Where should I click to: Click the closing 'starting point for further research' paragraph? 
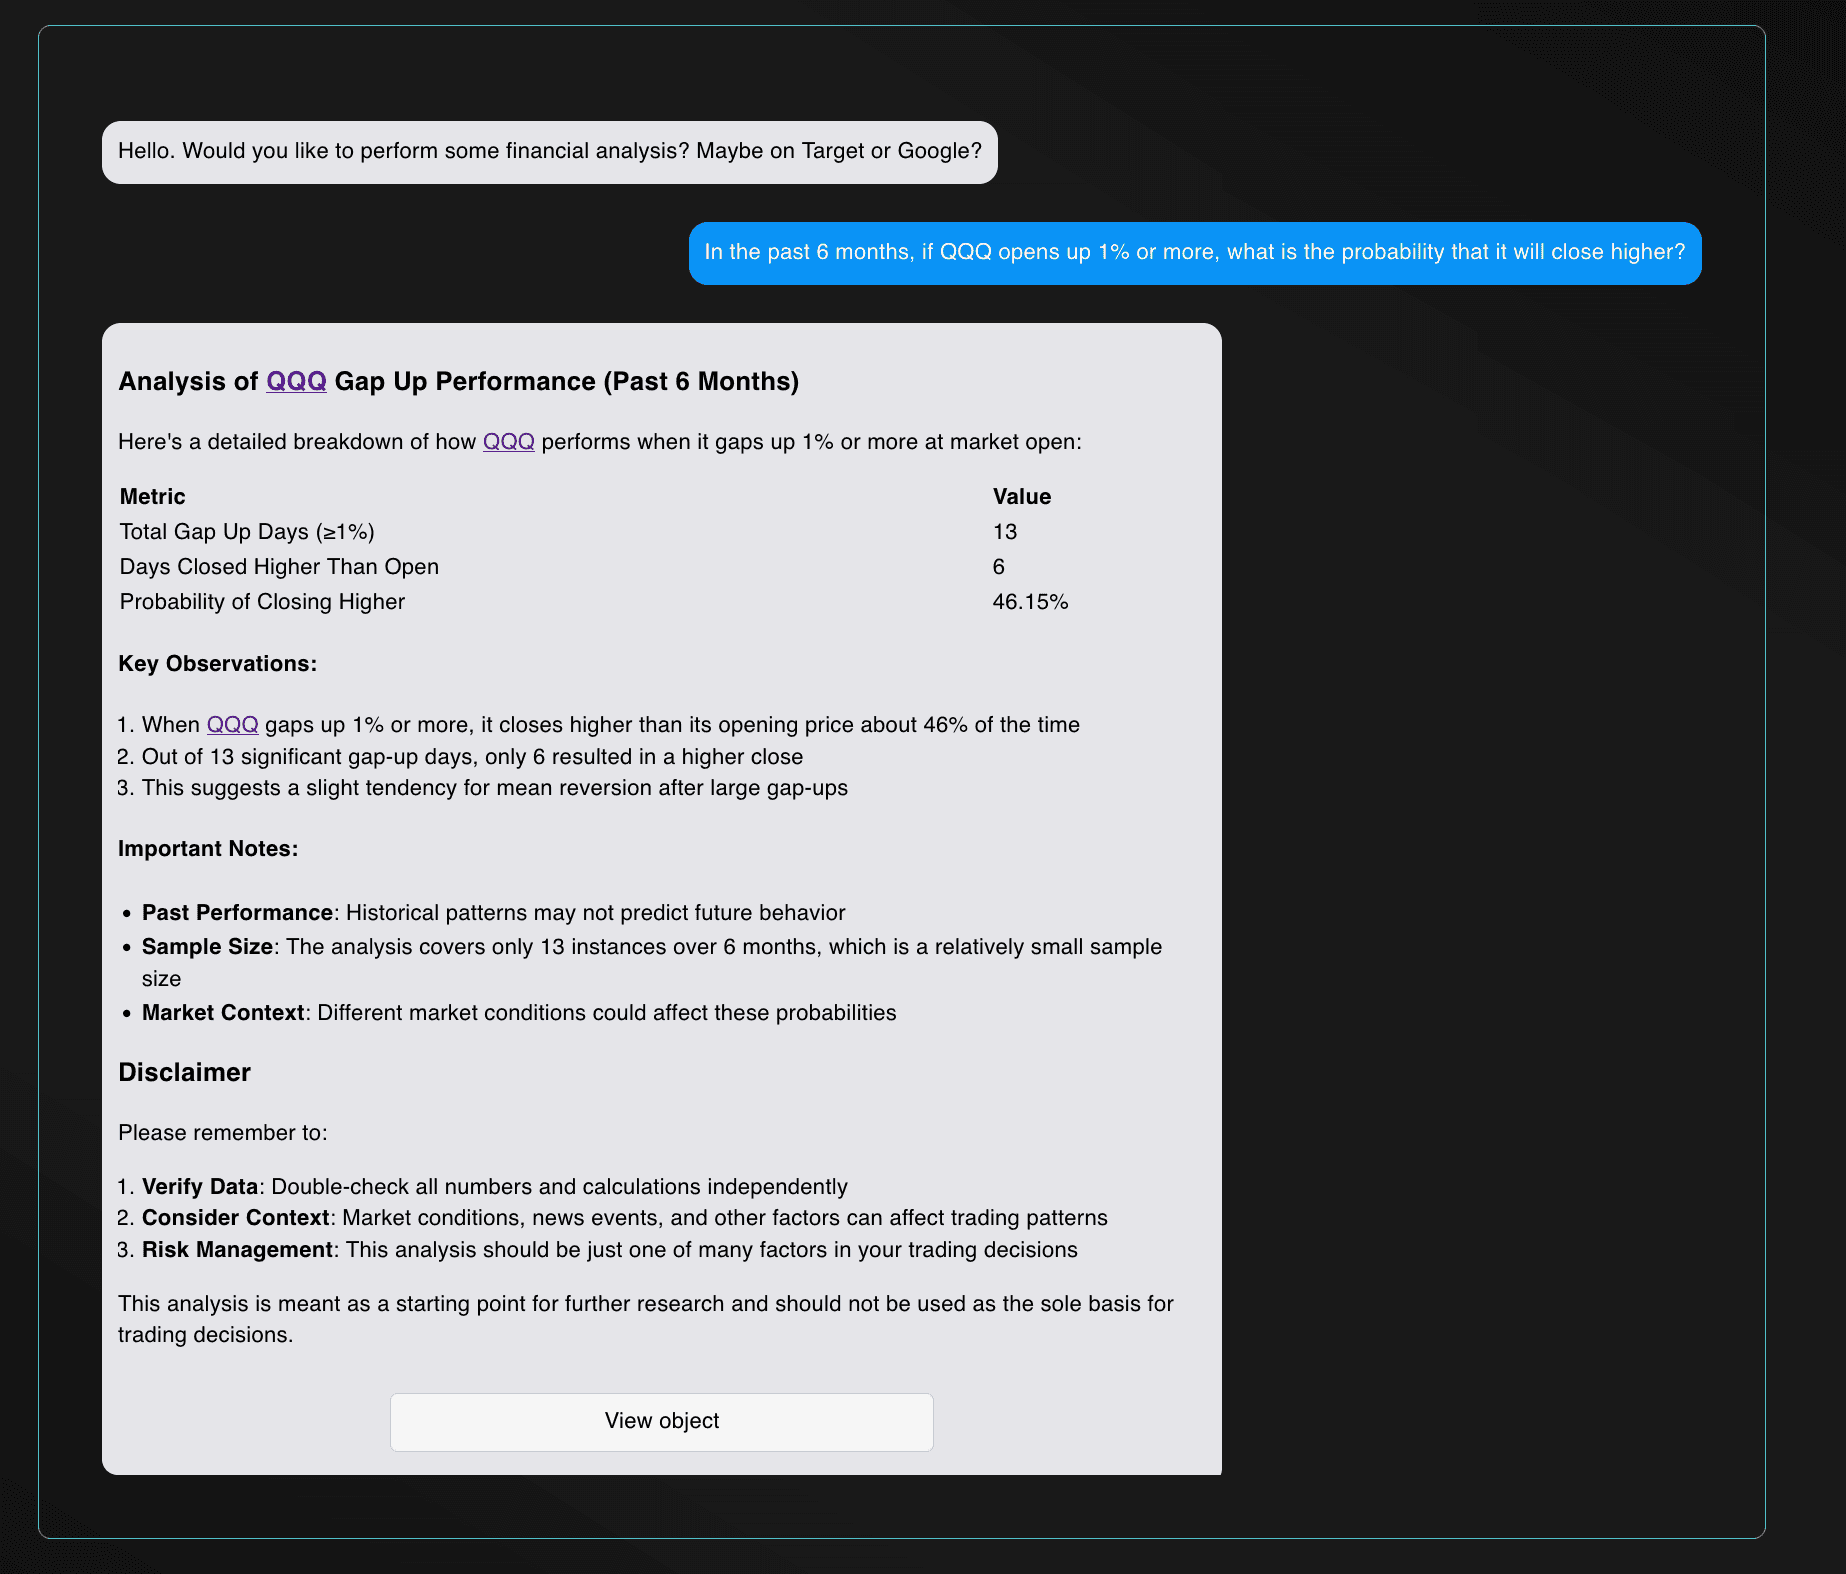point(646,1319)
